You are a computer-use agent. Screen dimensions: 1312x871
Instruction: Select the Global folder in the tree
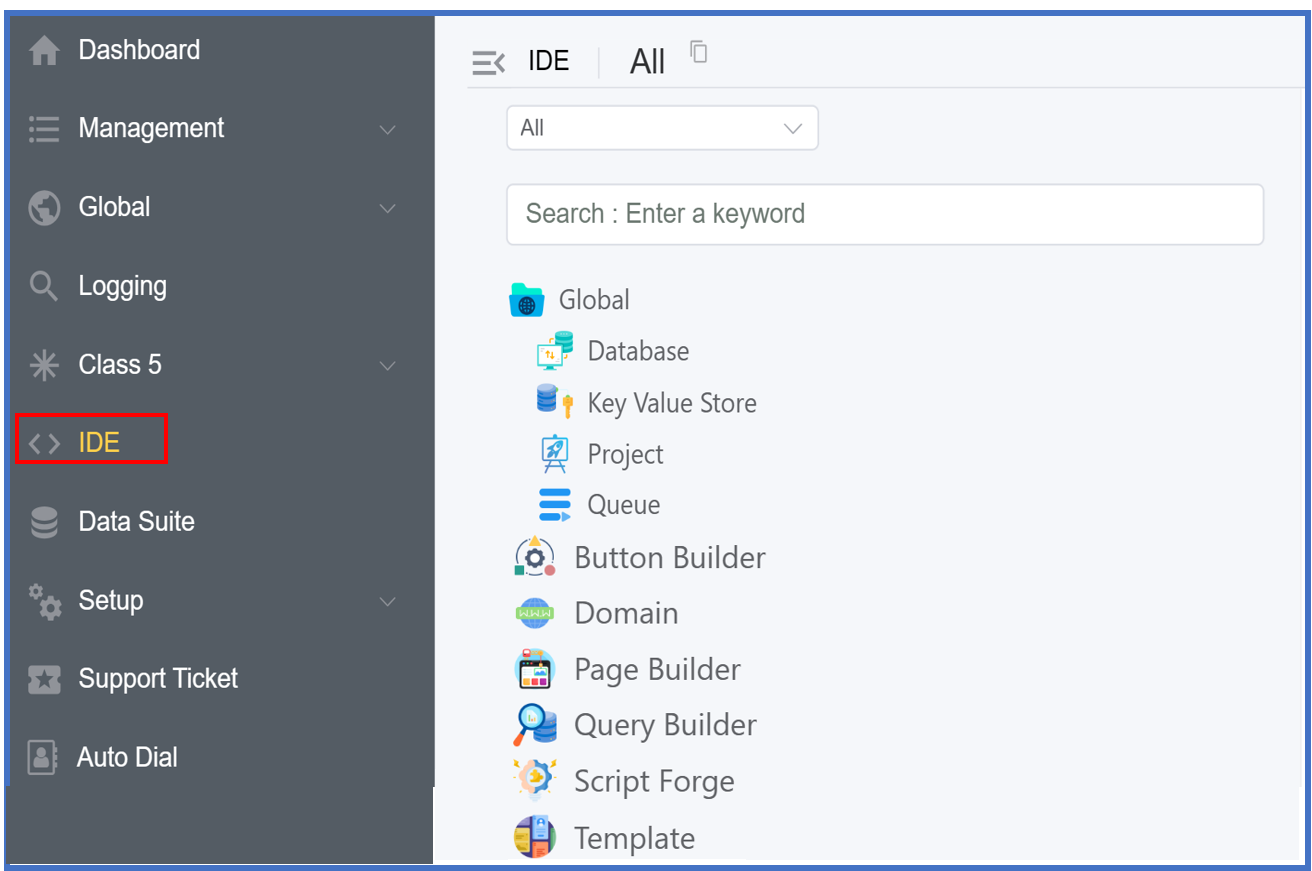(593, 300)
